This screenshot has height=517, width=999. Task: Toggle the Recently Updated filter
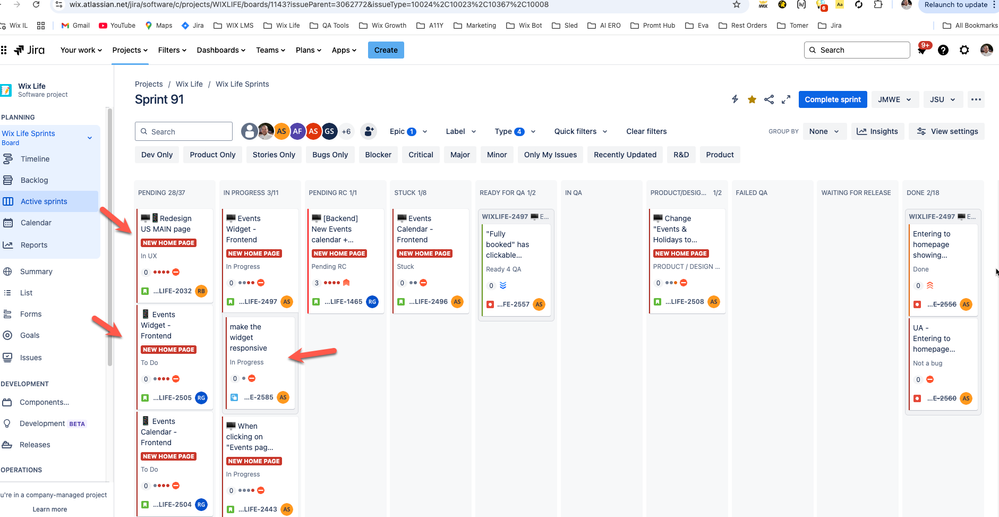point(625,154)
